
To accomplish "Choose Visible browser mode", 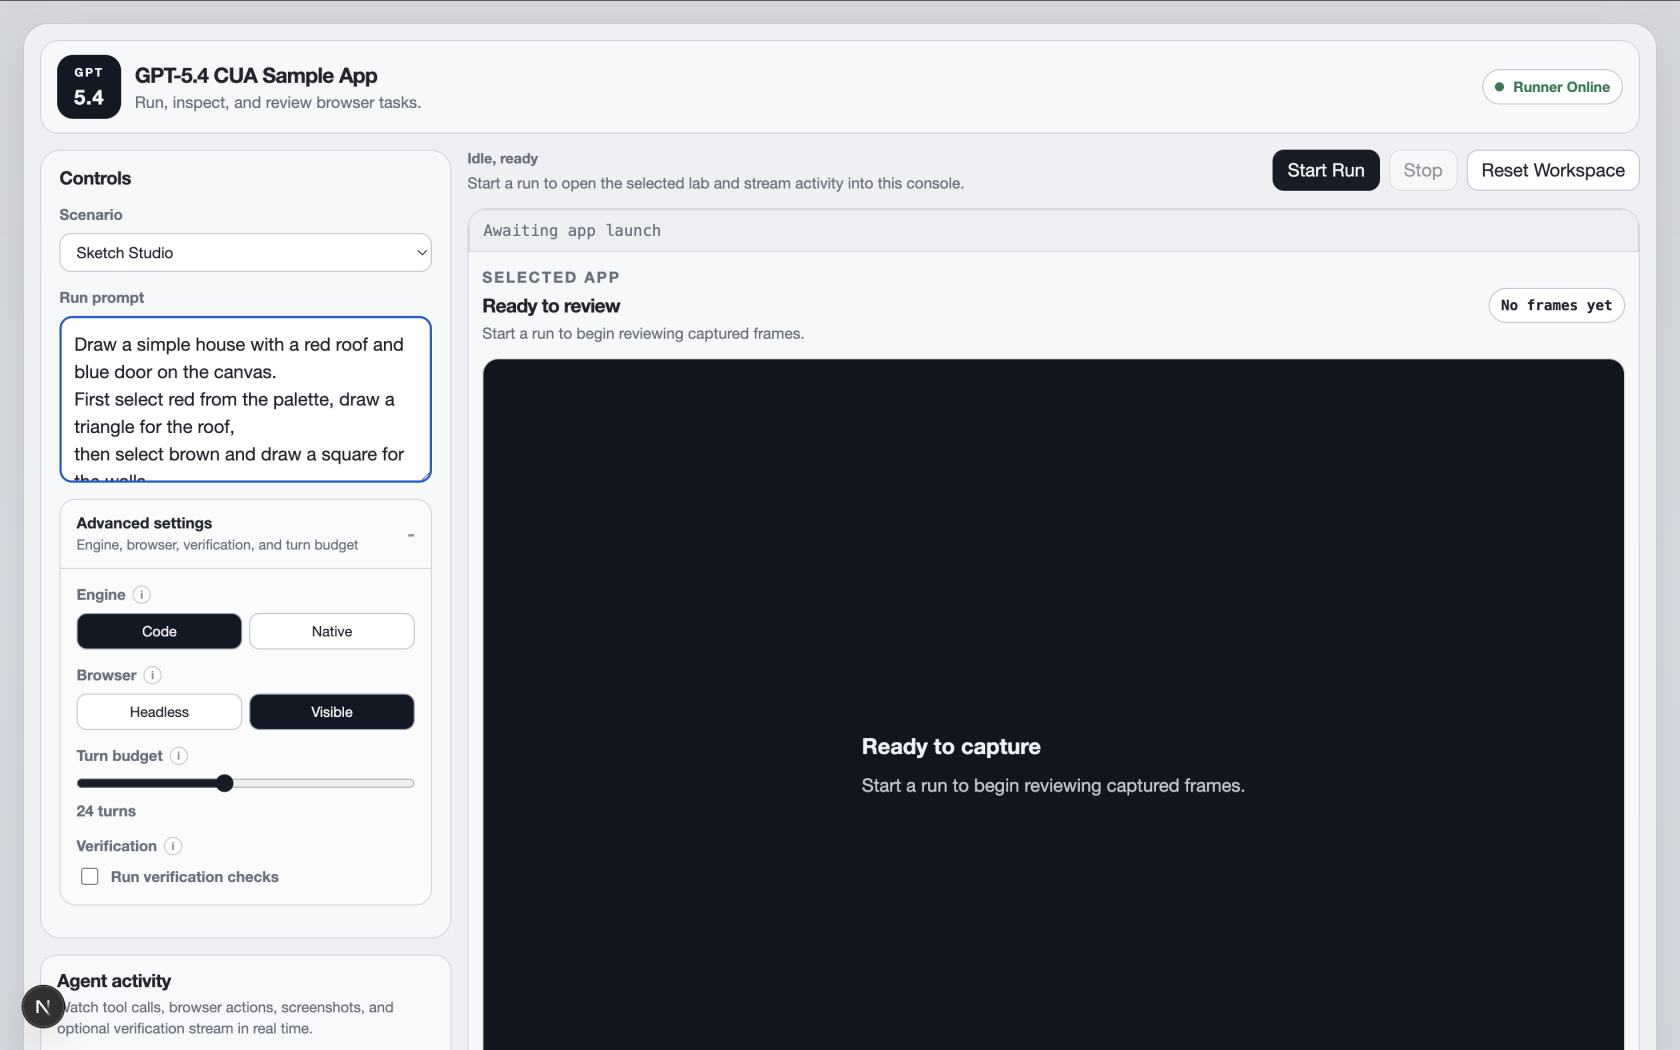I will [331, 712].
